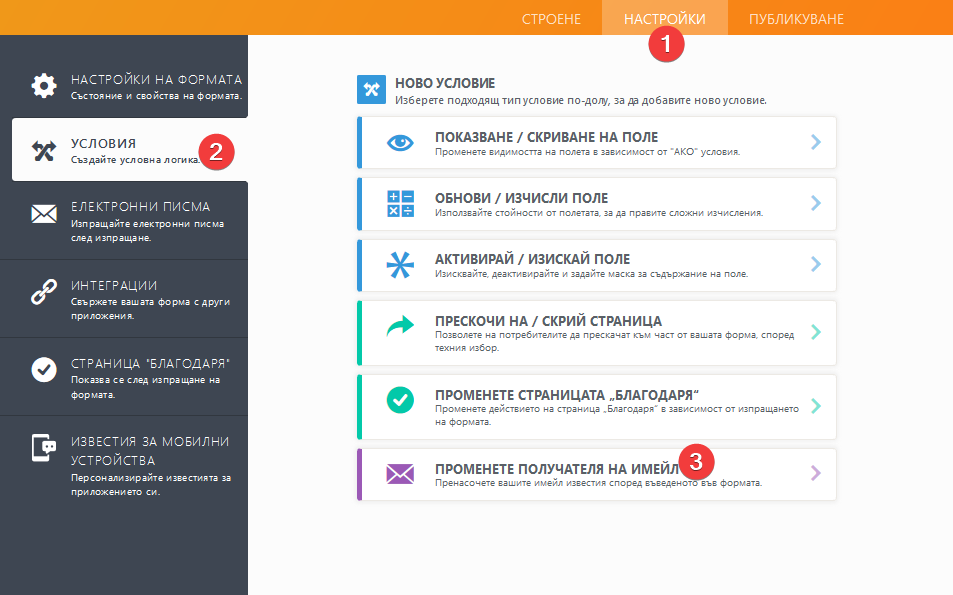953x595 pixels.
Task: Open chevron on Променете получателя на имейл
Action: [x=816, y=474]
